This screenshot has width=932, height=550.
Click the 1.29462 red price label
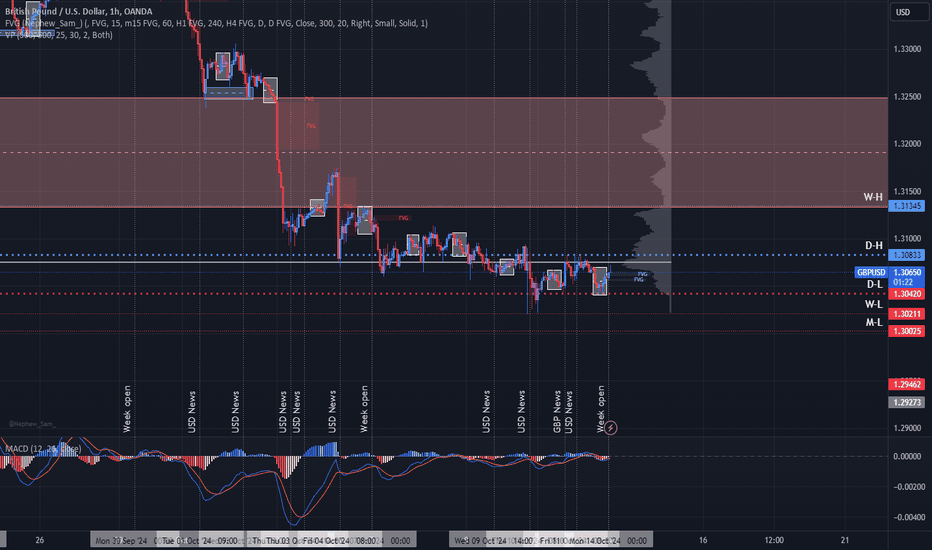tap(906, 384)
